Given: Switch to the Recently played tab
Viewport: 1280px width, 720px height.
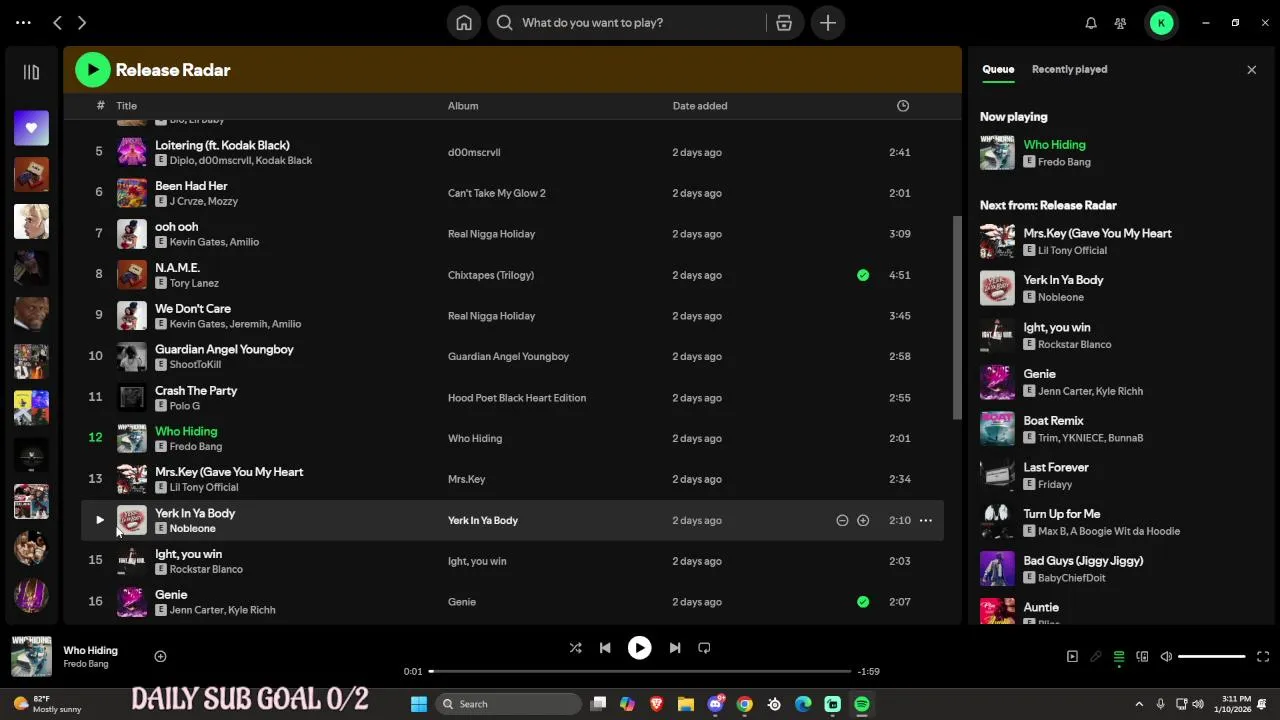Looking at the screenshot, I should click(x=1069, y=70).
